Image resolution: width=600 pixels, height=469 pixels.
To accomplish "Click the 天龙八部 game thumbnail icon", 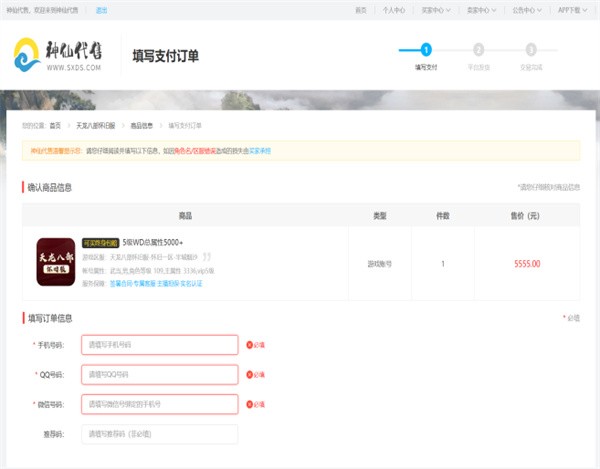I will [56, 262].
